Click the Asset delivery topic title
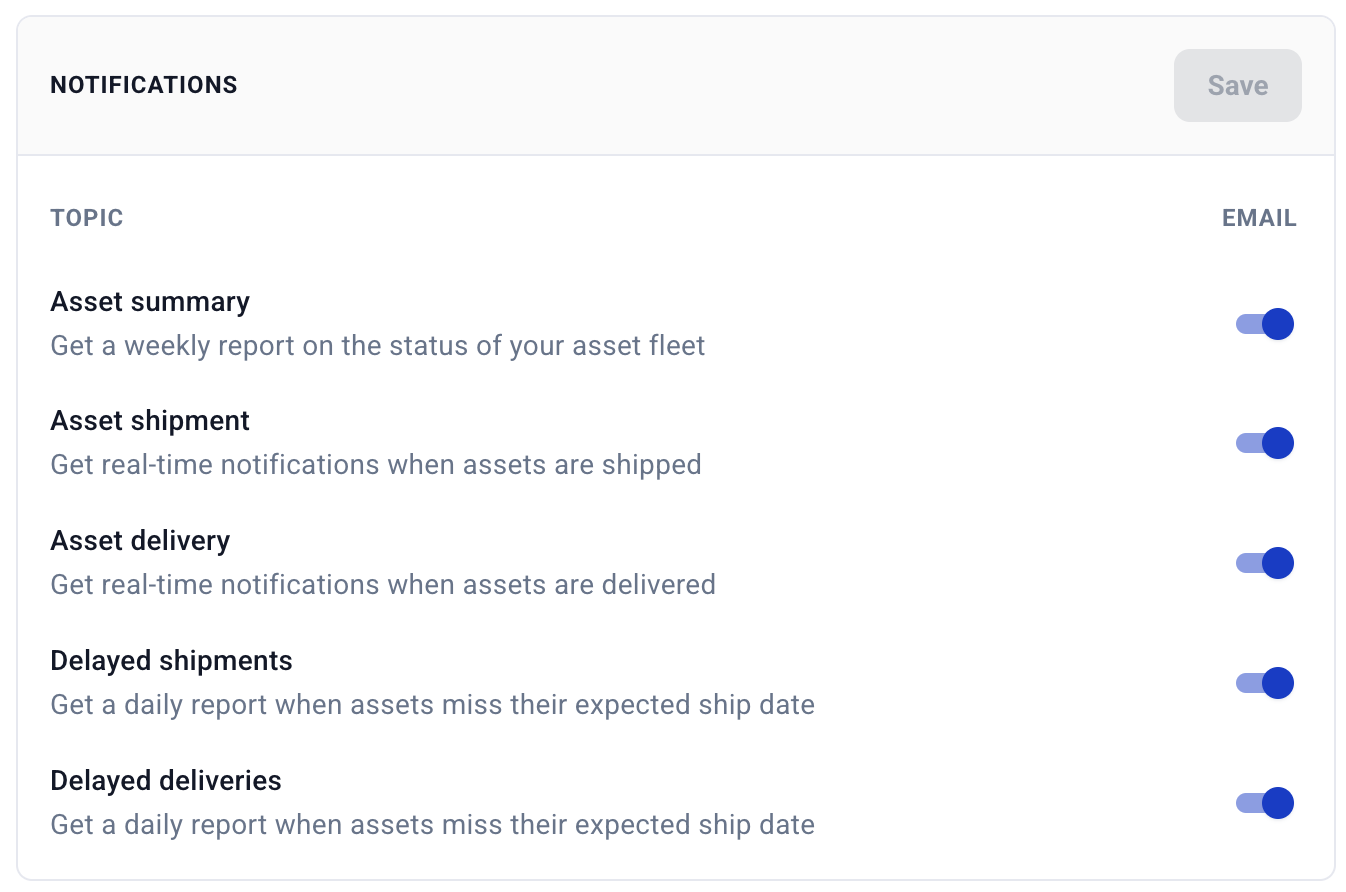This screenshot has width=1346, height=892. tap(140, 541)
